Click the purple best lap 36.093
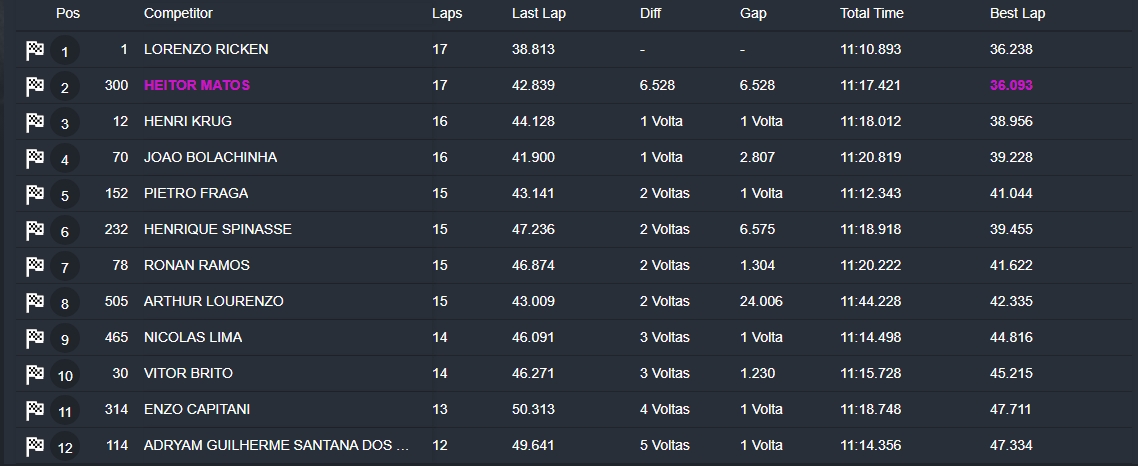Screen dimensions: 1138x466 point(1011,85)
